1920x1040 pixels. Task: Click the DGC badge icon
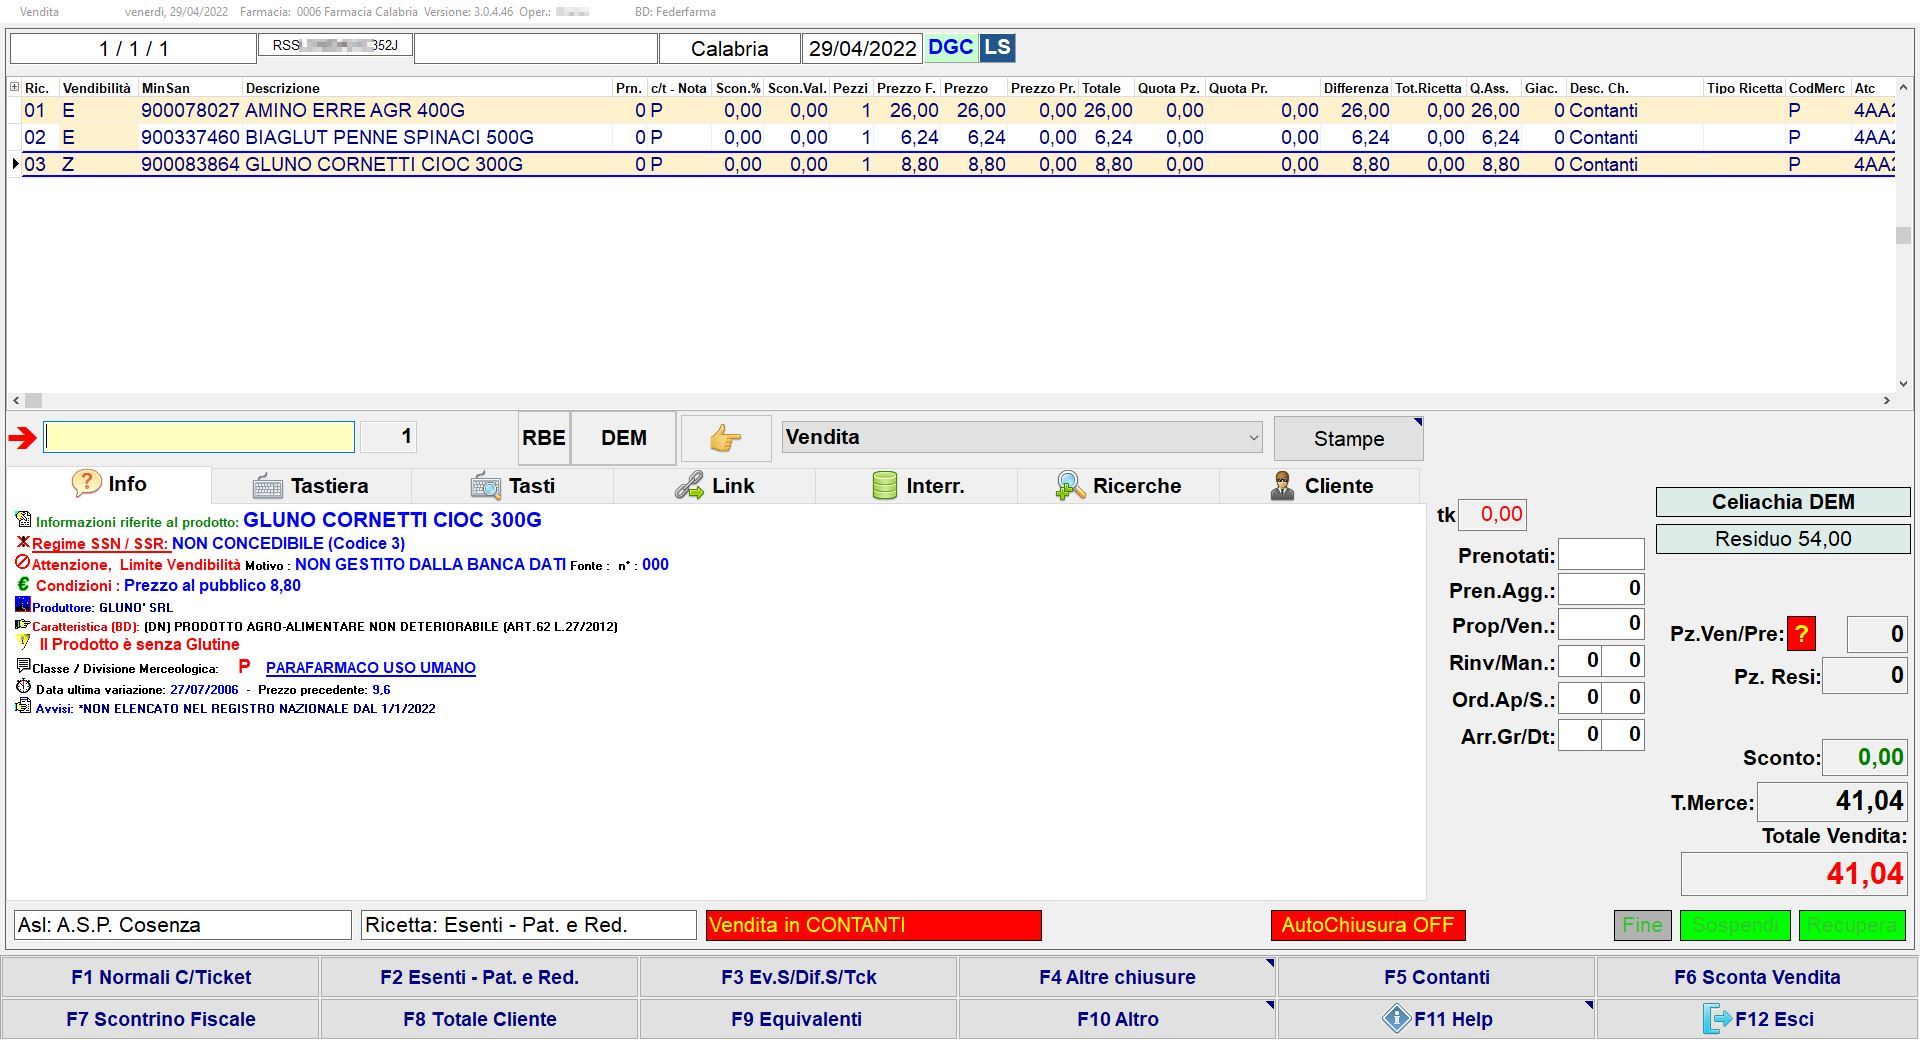(950, 48)
